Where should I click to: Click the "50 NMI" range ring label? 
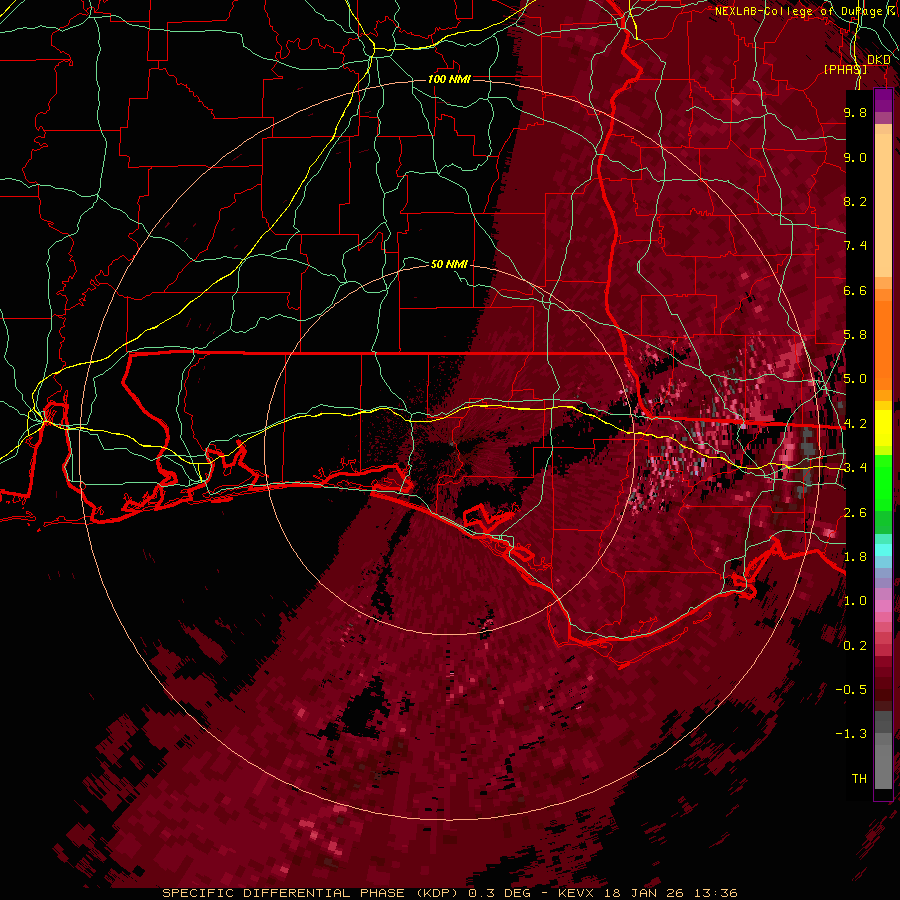449,264
